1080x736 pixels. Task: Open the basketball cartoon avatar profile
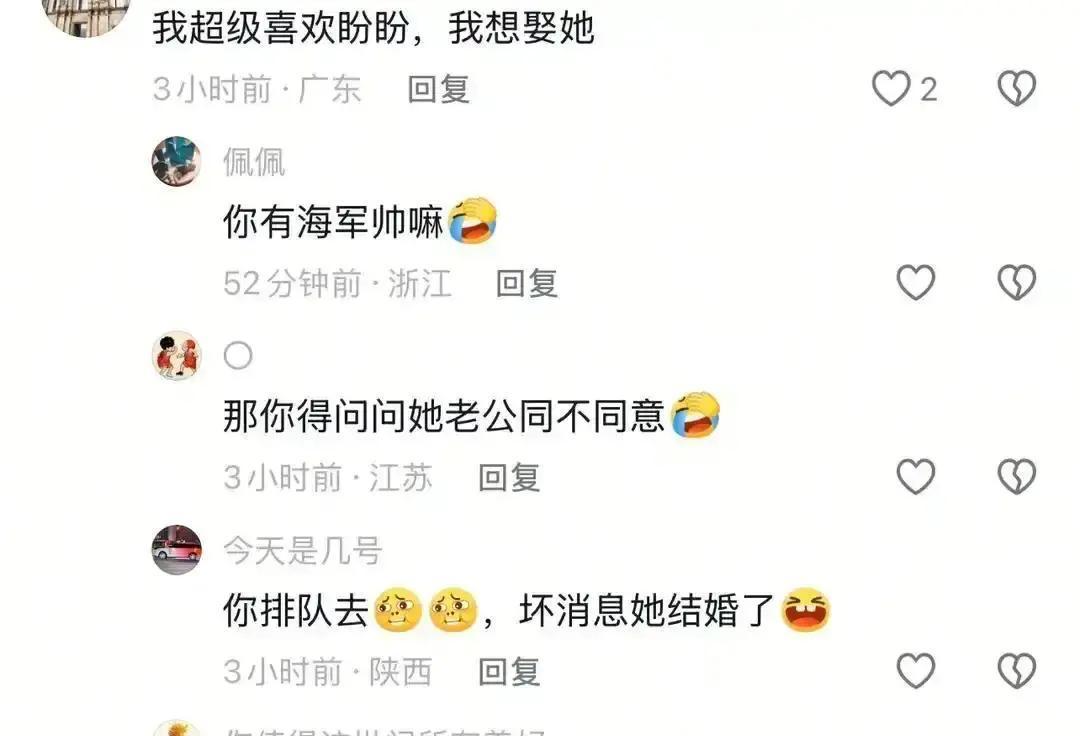(x=177, y=356)
